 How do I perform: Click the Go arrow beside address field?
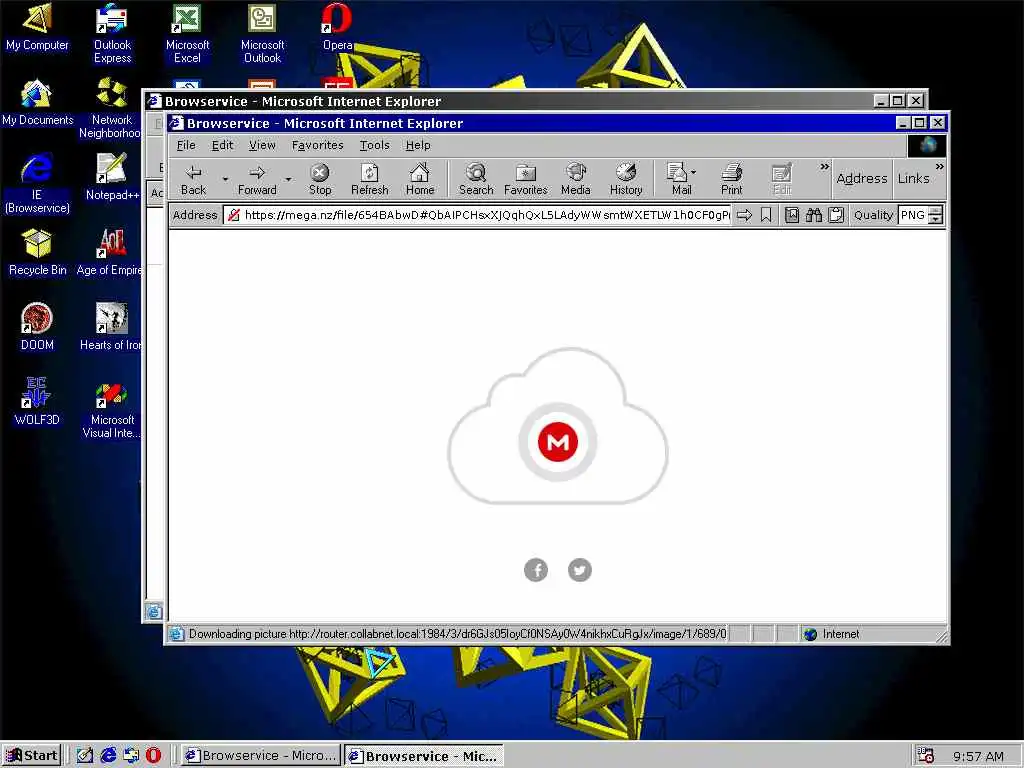[x=744, y=215]
